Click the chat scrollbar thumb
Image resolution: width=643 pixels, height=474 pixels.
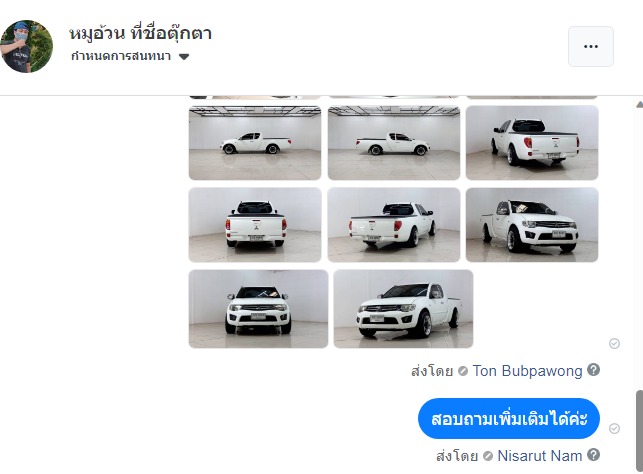point(639,431)
